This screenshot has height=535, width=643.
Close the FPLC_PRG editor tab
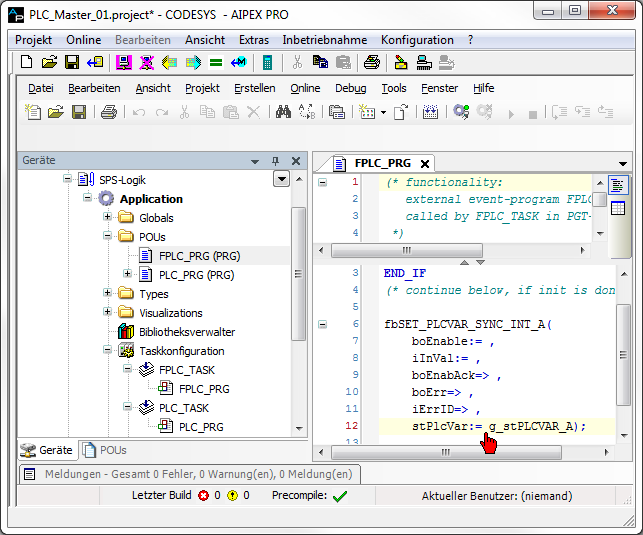click(425, 164)
